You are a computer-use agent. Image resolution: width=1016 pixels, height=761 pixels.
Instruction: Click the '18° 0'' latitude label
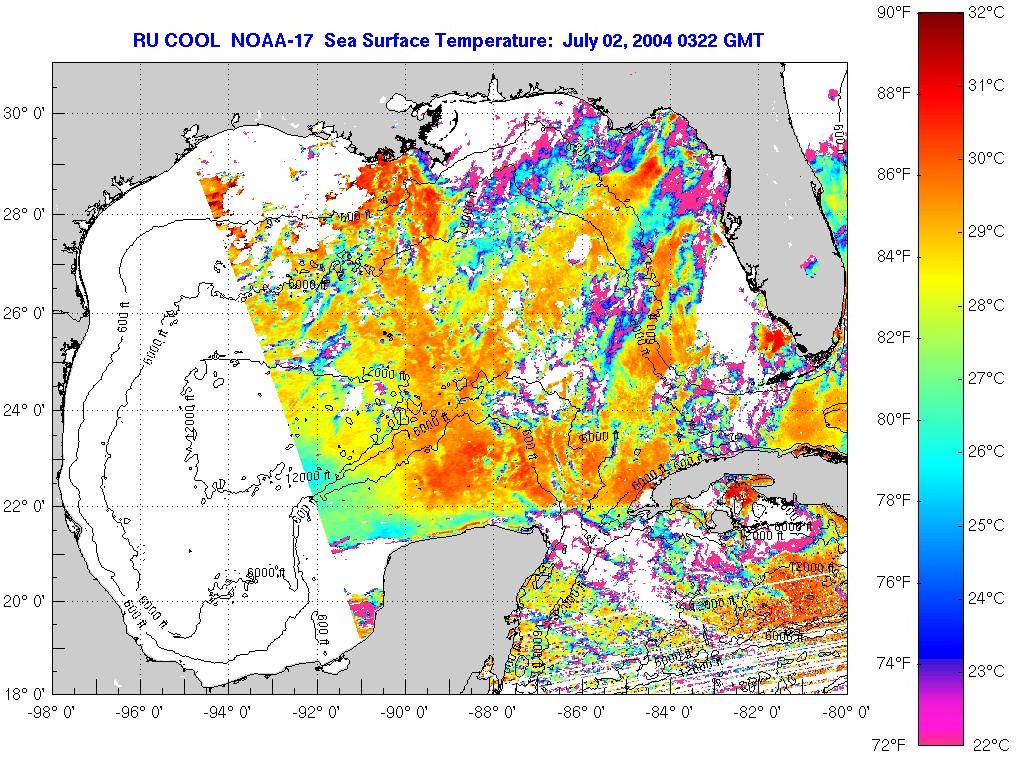tap(25, 695)
